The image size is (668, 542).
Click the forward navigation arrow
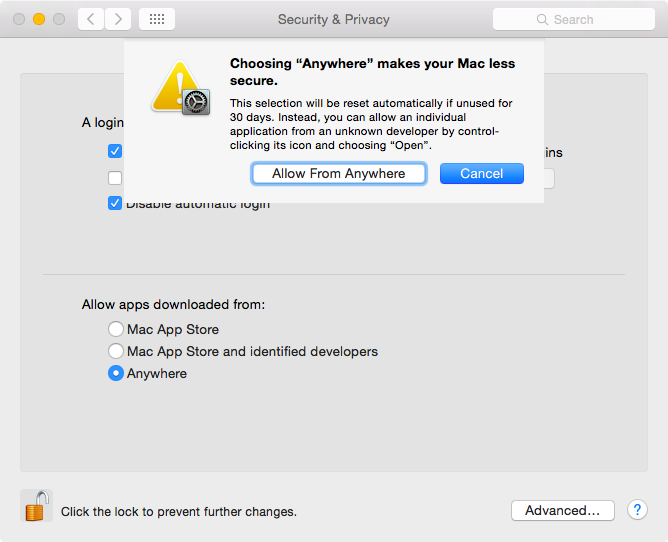118,19
